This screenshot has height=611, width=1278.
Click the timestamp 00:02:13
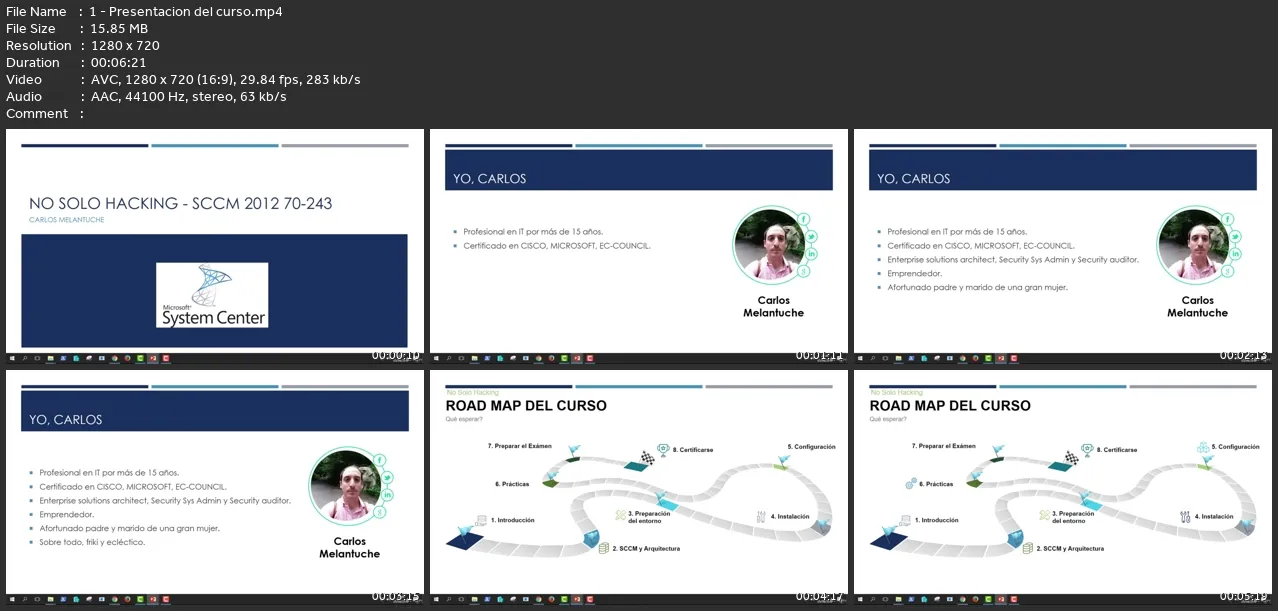click(1244, 355)
